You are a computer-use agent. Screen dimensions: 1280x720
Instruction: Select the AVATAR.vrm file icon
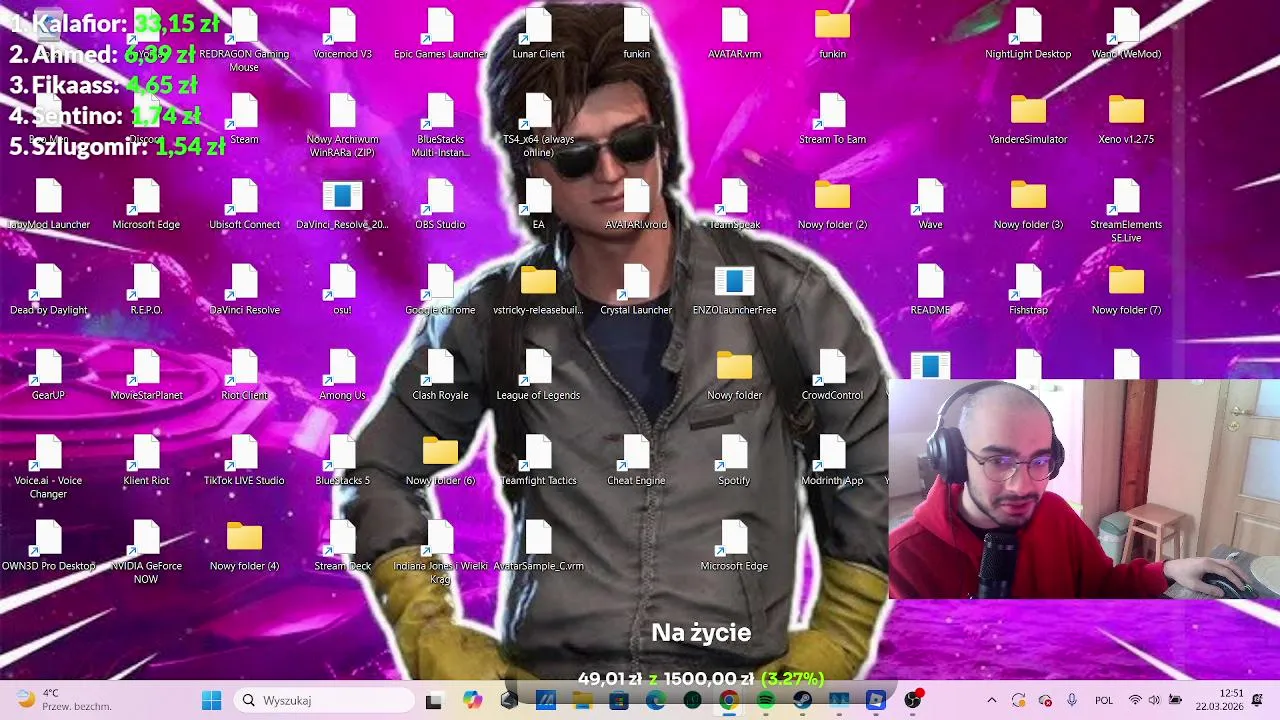click(734, 35)
